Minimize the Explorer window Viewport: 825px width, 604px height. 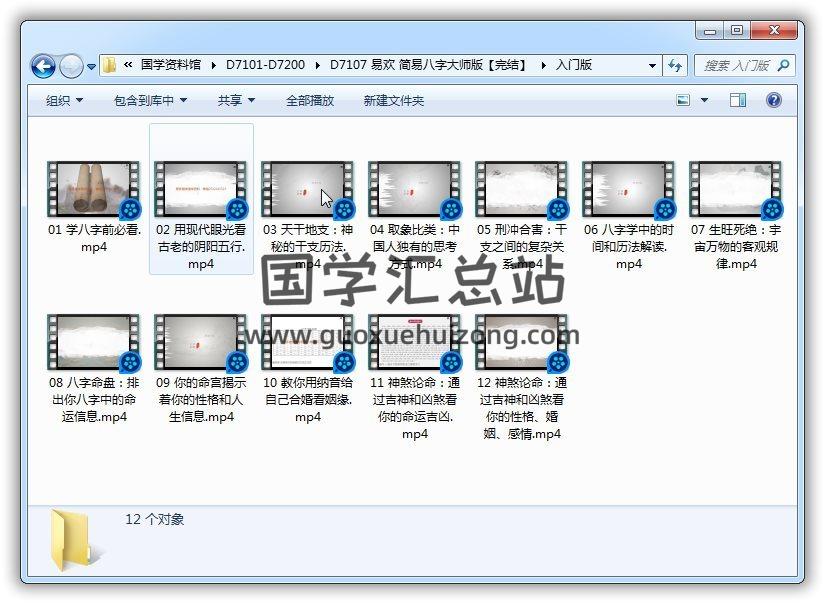710,31
